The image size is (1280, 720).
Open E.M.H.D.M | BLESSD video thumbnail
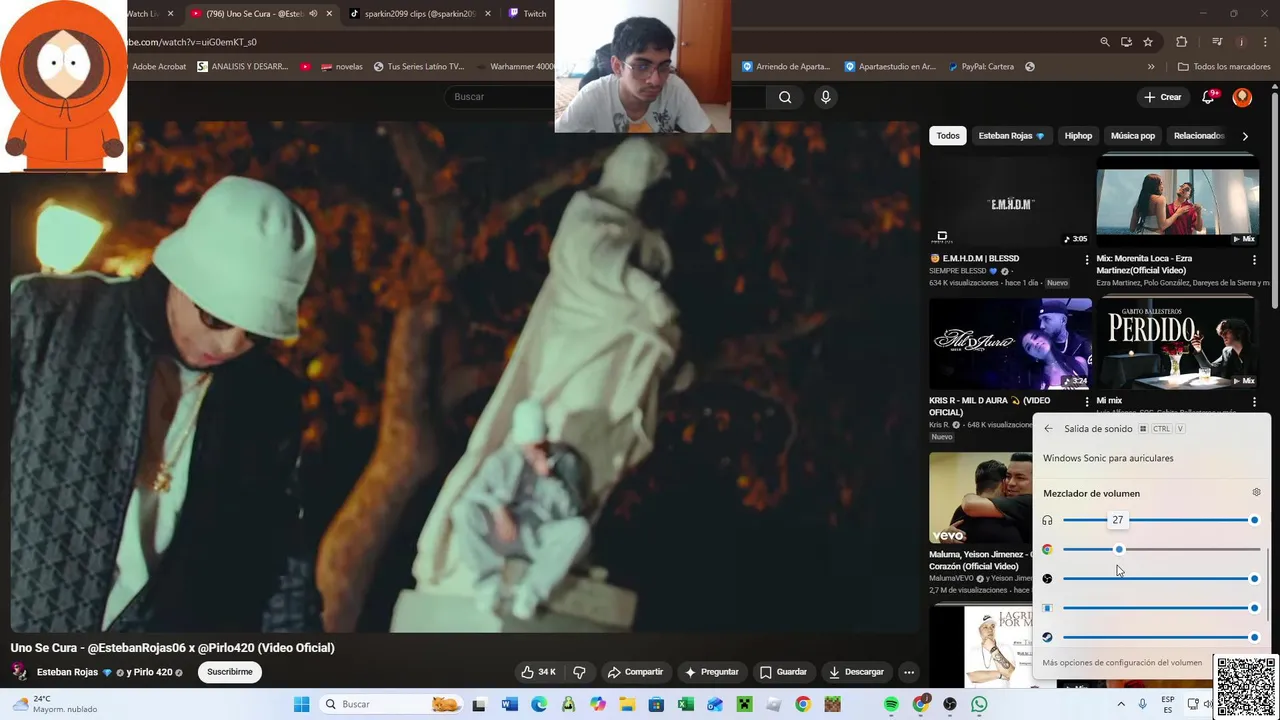pyautogui.click(x=1010, y=201)
